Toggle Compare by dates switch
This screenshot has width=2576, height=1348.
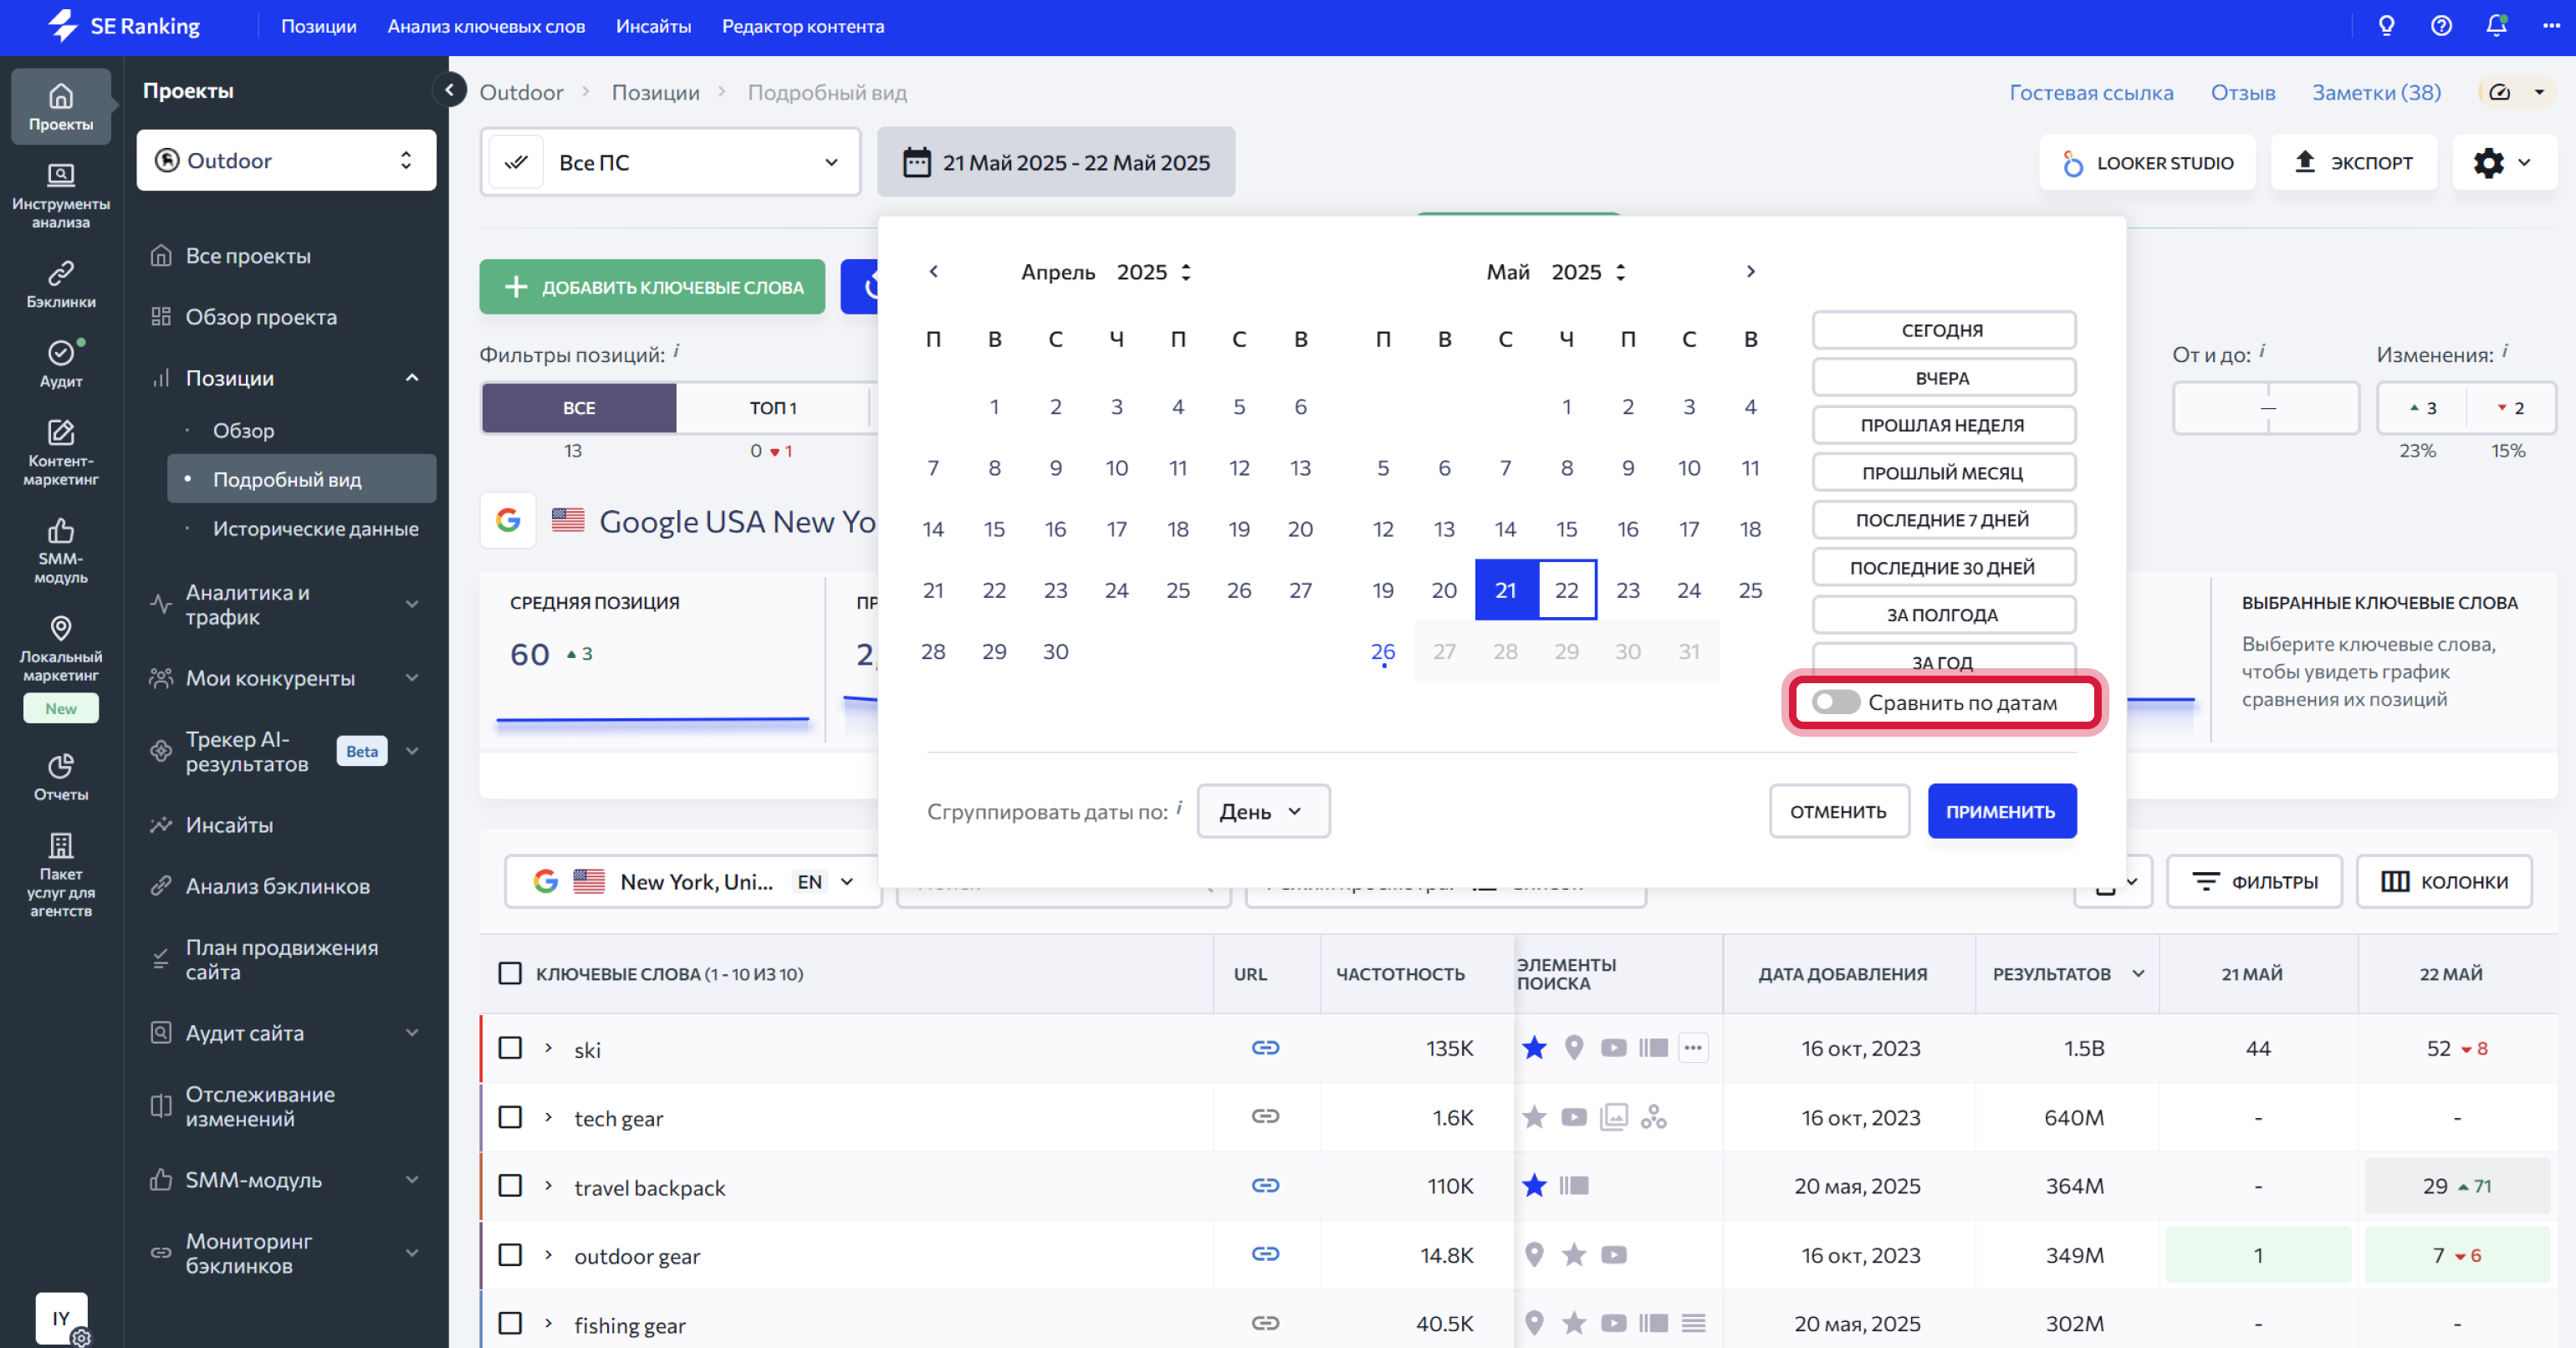click(1835, 703)
